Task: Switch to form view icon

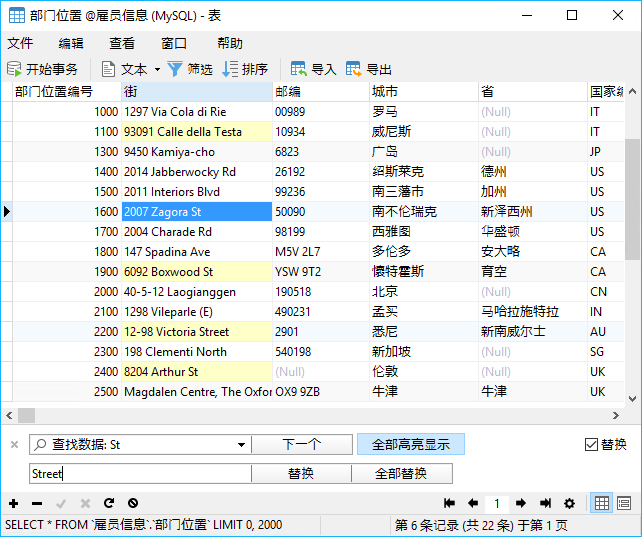Action: (x=624, y=503)
